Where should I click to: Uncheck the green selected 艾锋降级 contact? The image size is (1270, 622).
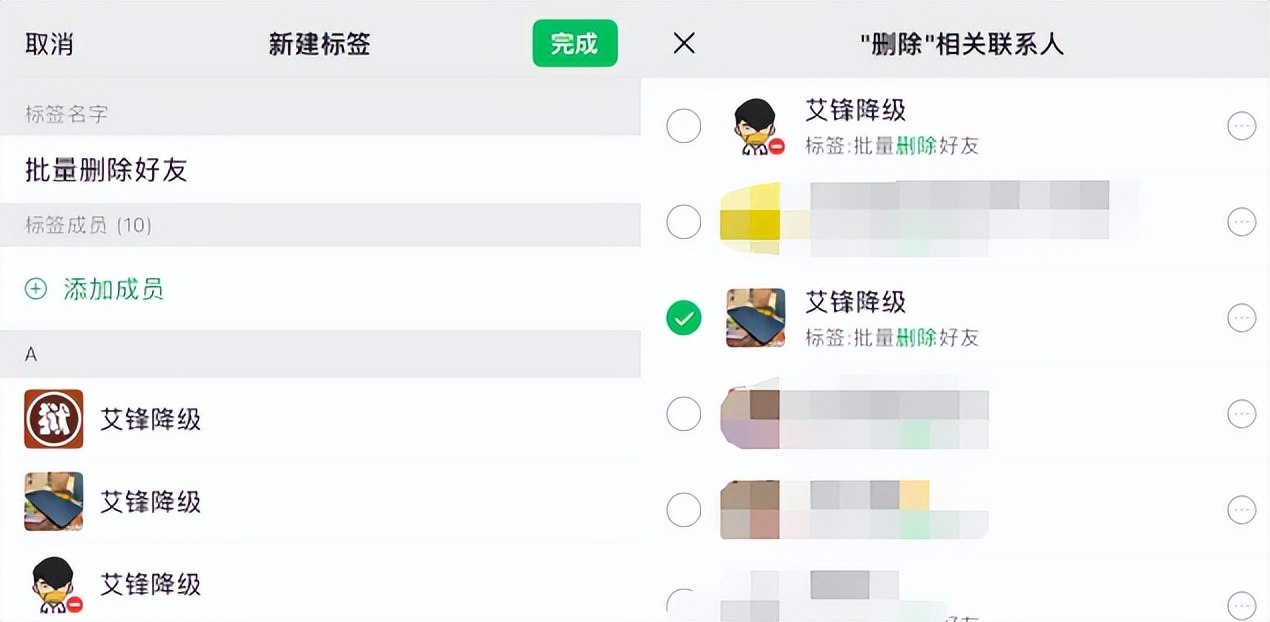click(x=684, y=318)
